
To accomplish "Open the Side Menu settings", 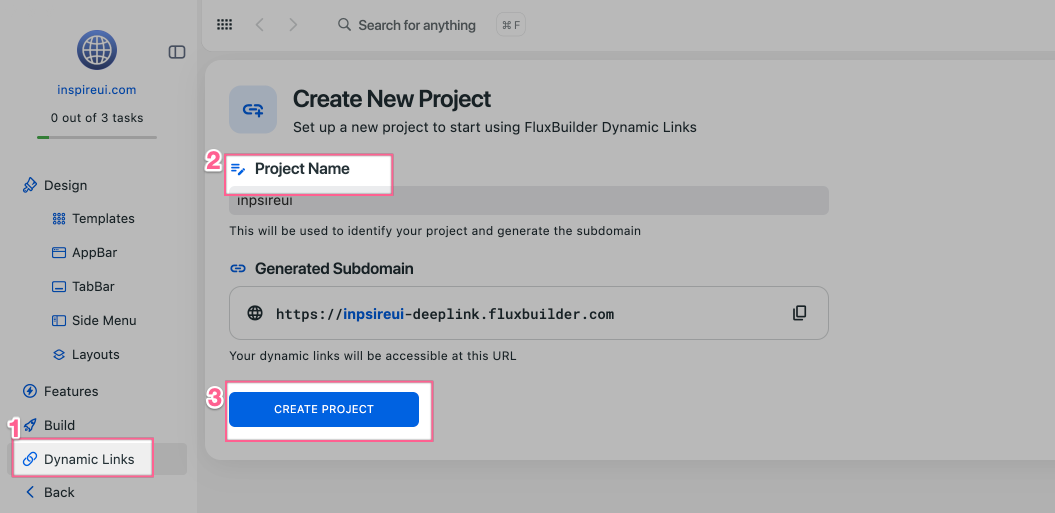I will click(x=103, y=321).
